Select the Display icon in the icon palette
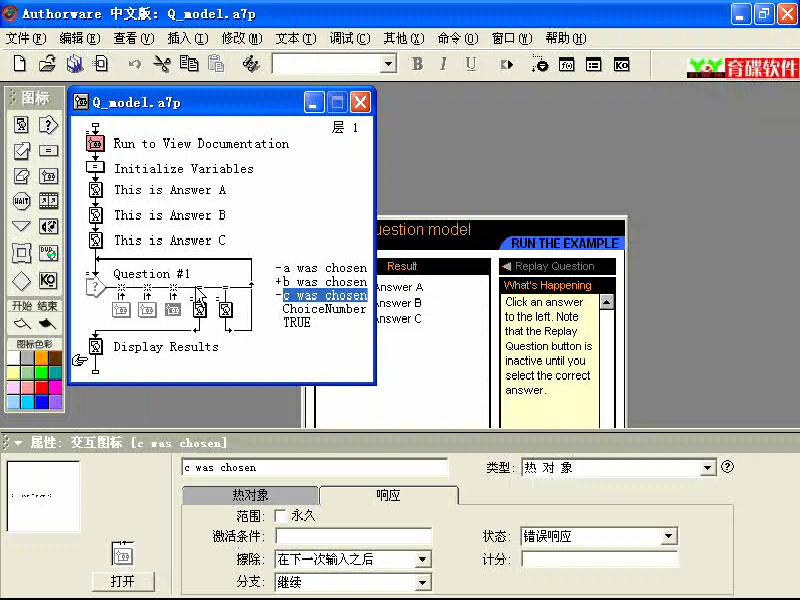Viewport: 800px width, 600px height. (21, 125)
